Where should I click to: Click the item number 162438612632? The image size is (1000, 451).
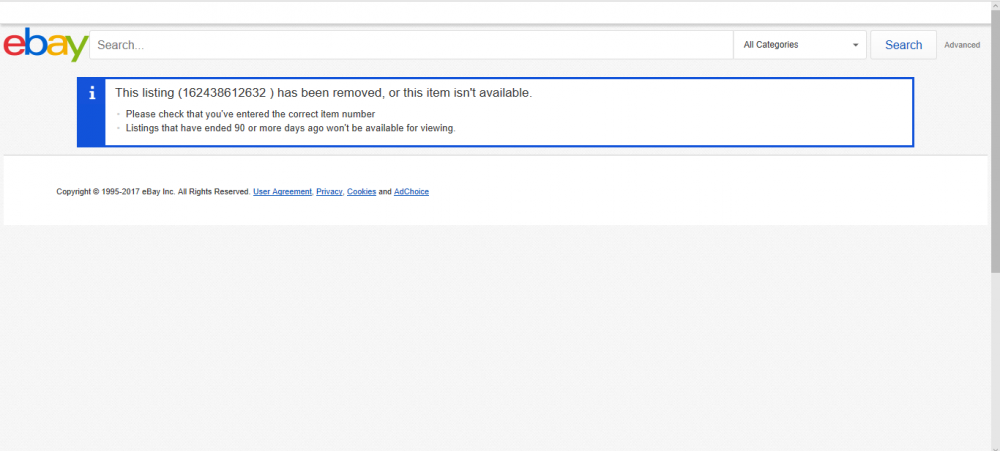click(222, 93)
